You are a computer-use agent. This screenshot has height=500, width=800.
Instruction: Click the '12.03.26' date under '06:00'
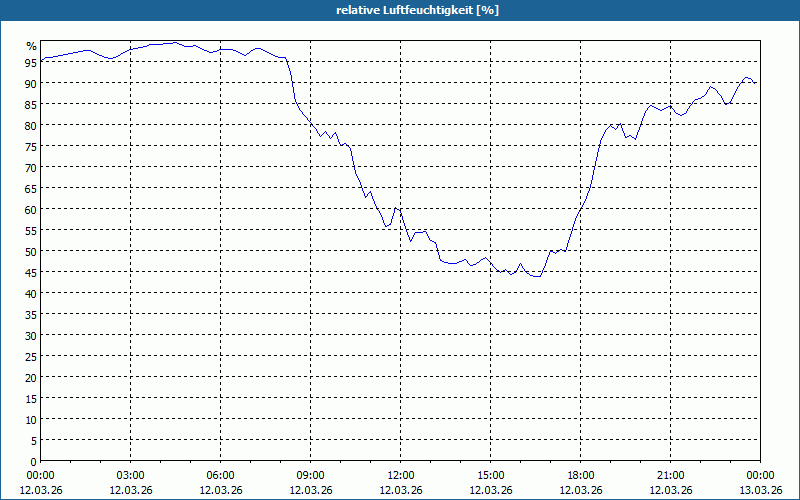[x=220, y=490]
